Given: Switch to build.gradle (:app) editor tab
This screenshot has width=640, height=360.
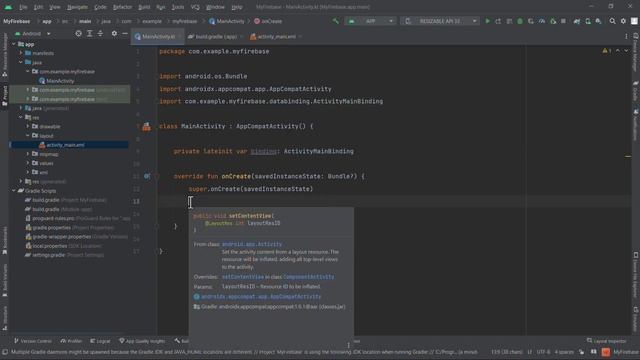Looking at the screenshot, I should [216, 36].
